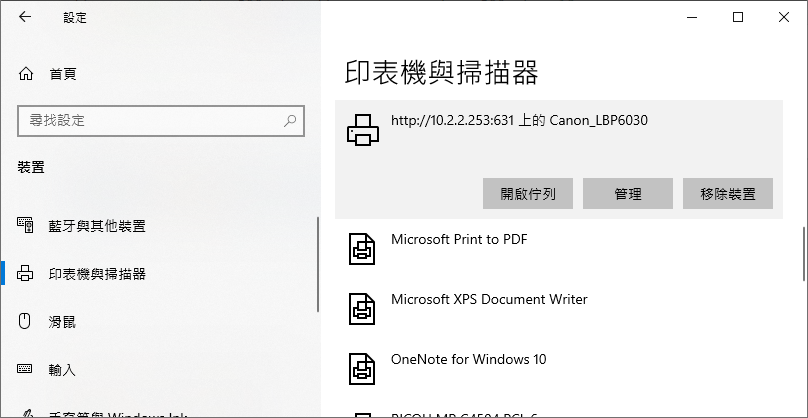The width and height of the screenshot is (808, 418).
Task: Open the 滑鼠 settings page
Action: [62, 322]
